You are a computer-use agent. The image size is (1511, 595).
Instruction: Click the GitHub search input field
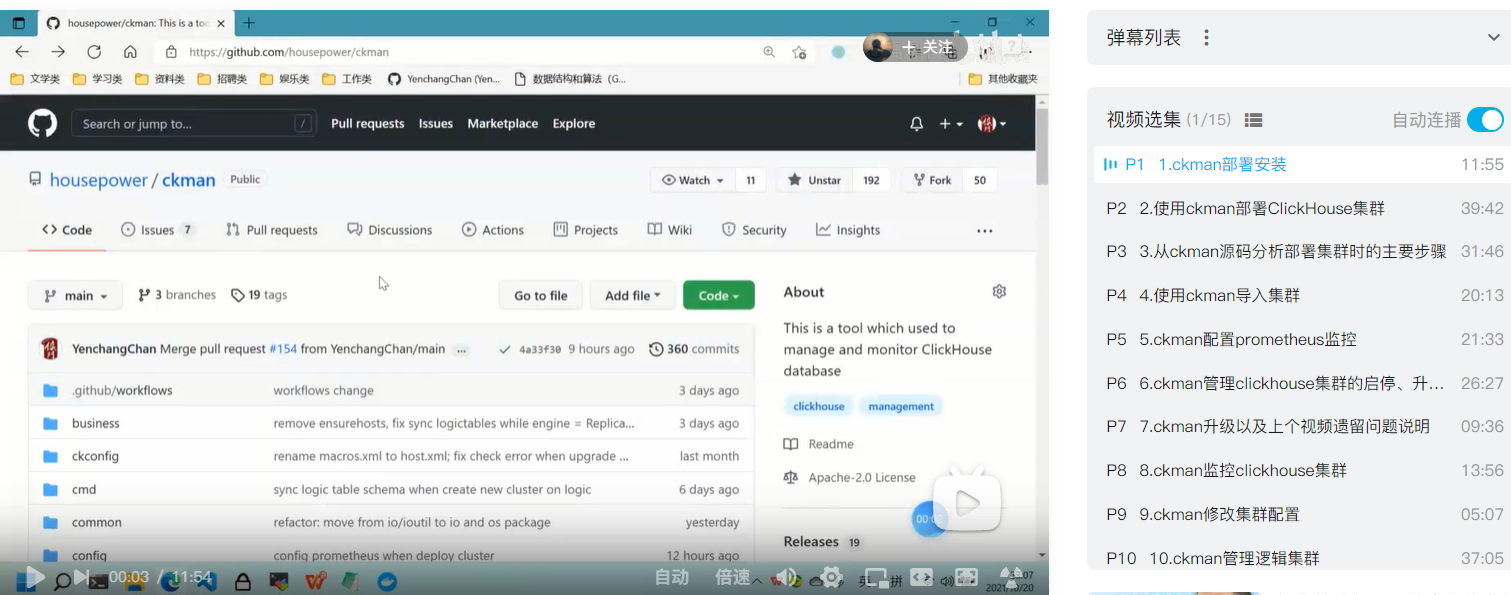[x=192, y=124]
